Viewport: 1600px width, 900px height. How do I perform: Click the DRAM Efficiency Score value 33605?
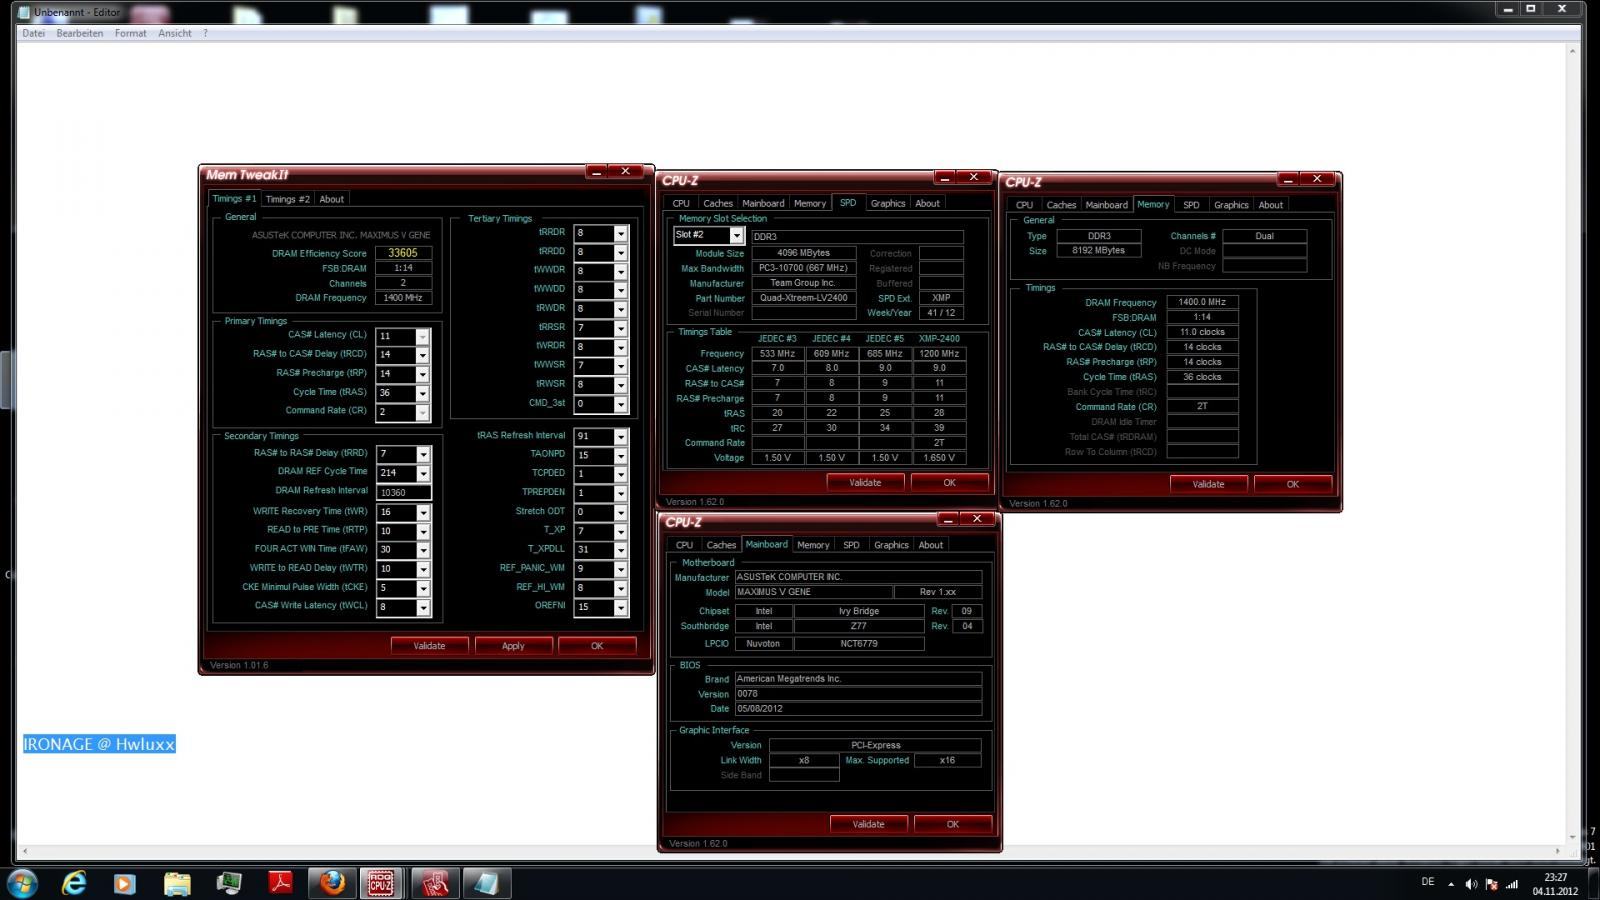pyautogui.click(x=403, y=253)
